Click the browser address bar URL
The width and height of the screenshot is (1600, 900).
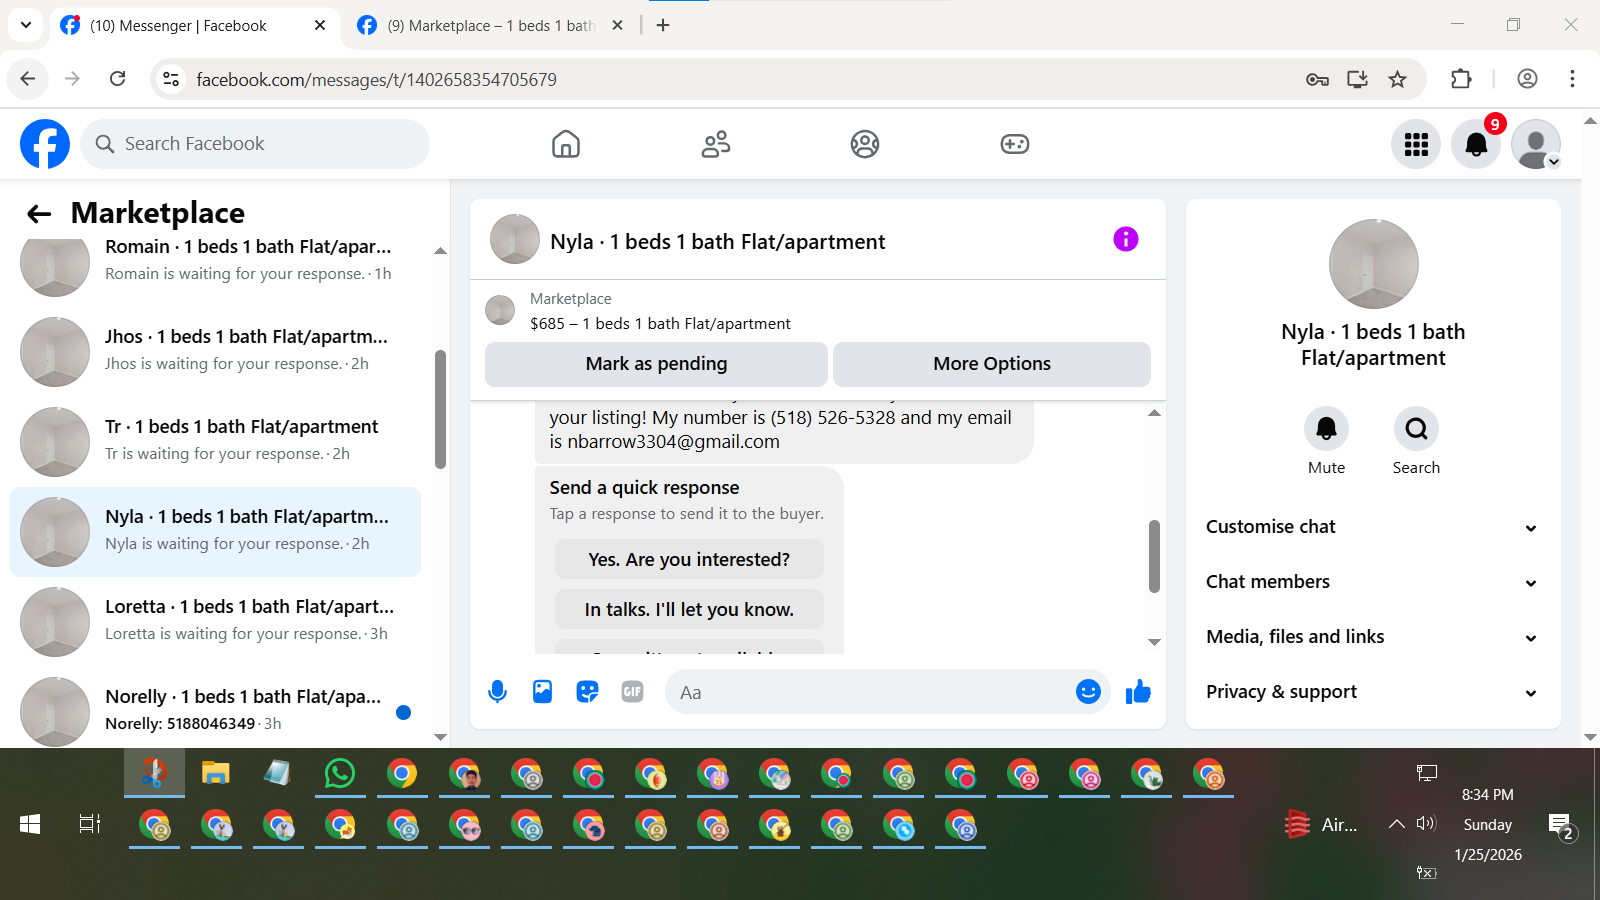[376, 80]
